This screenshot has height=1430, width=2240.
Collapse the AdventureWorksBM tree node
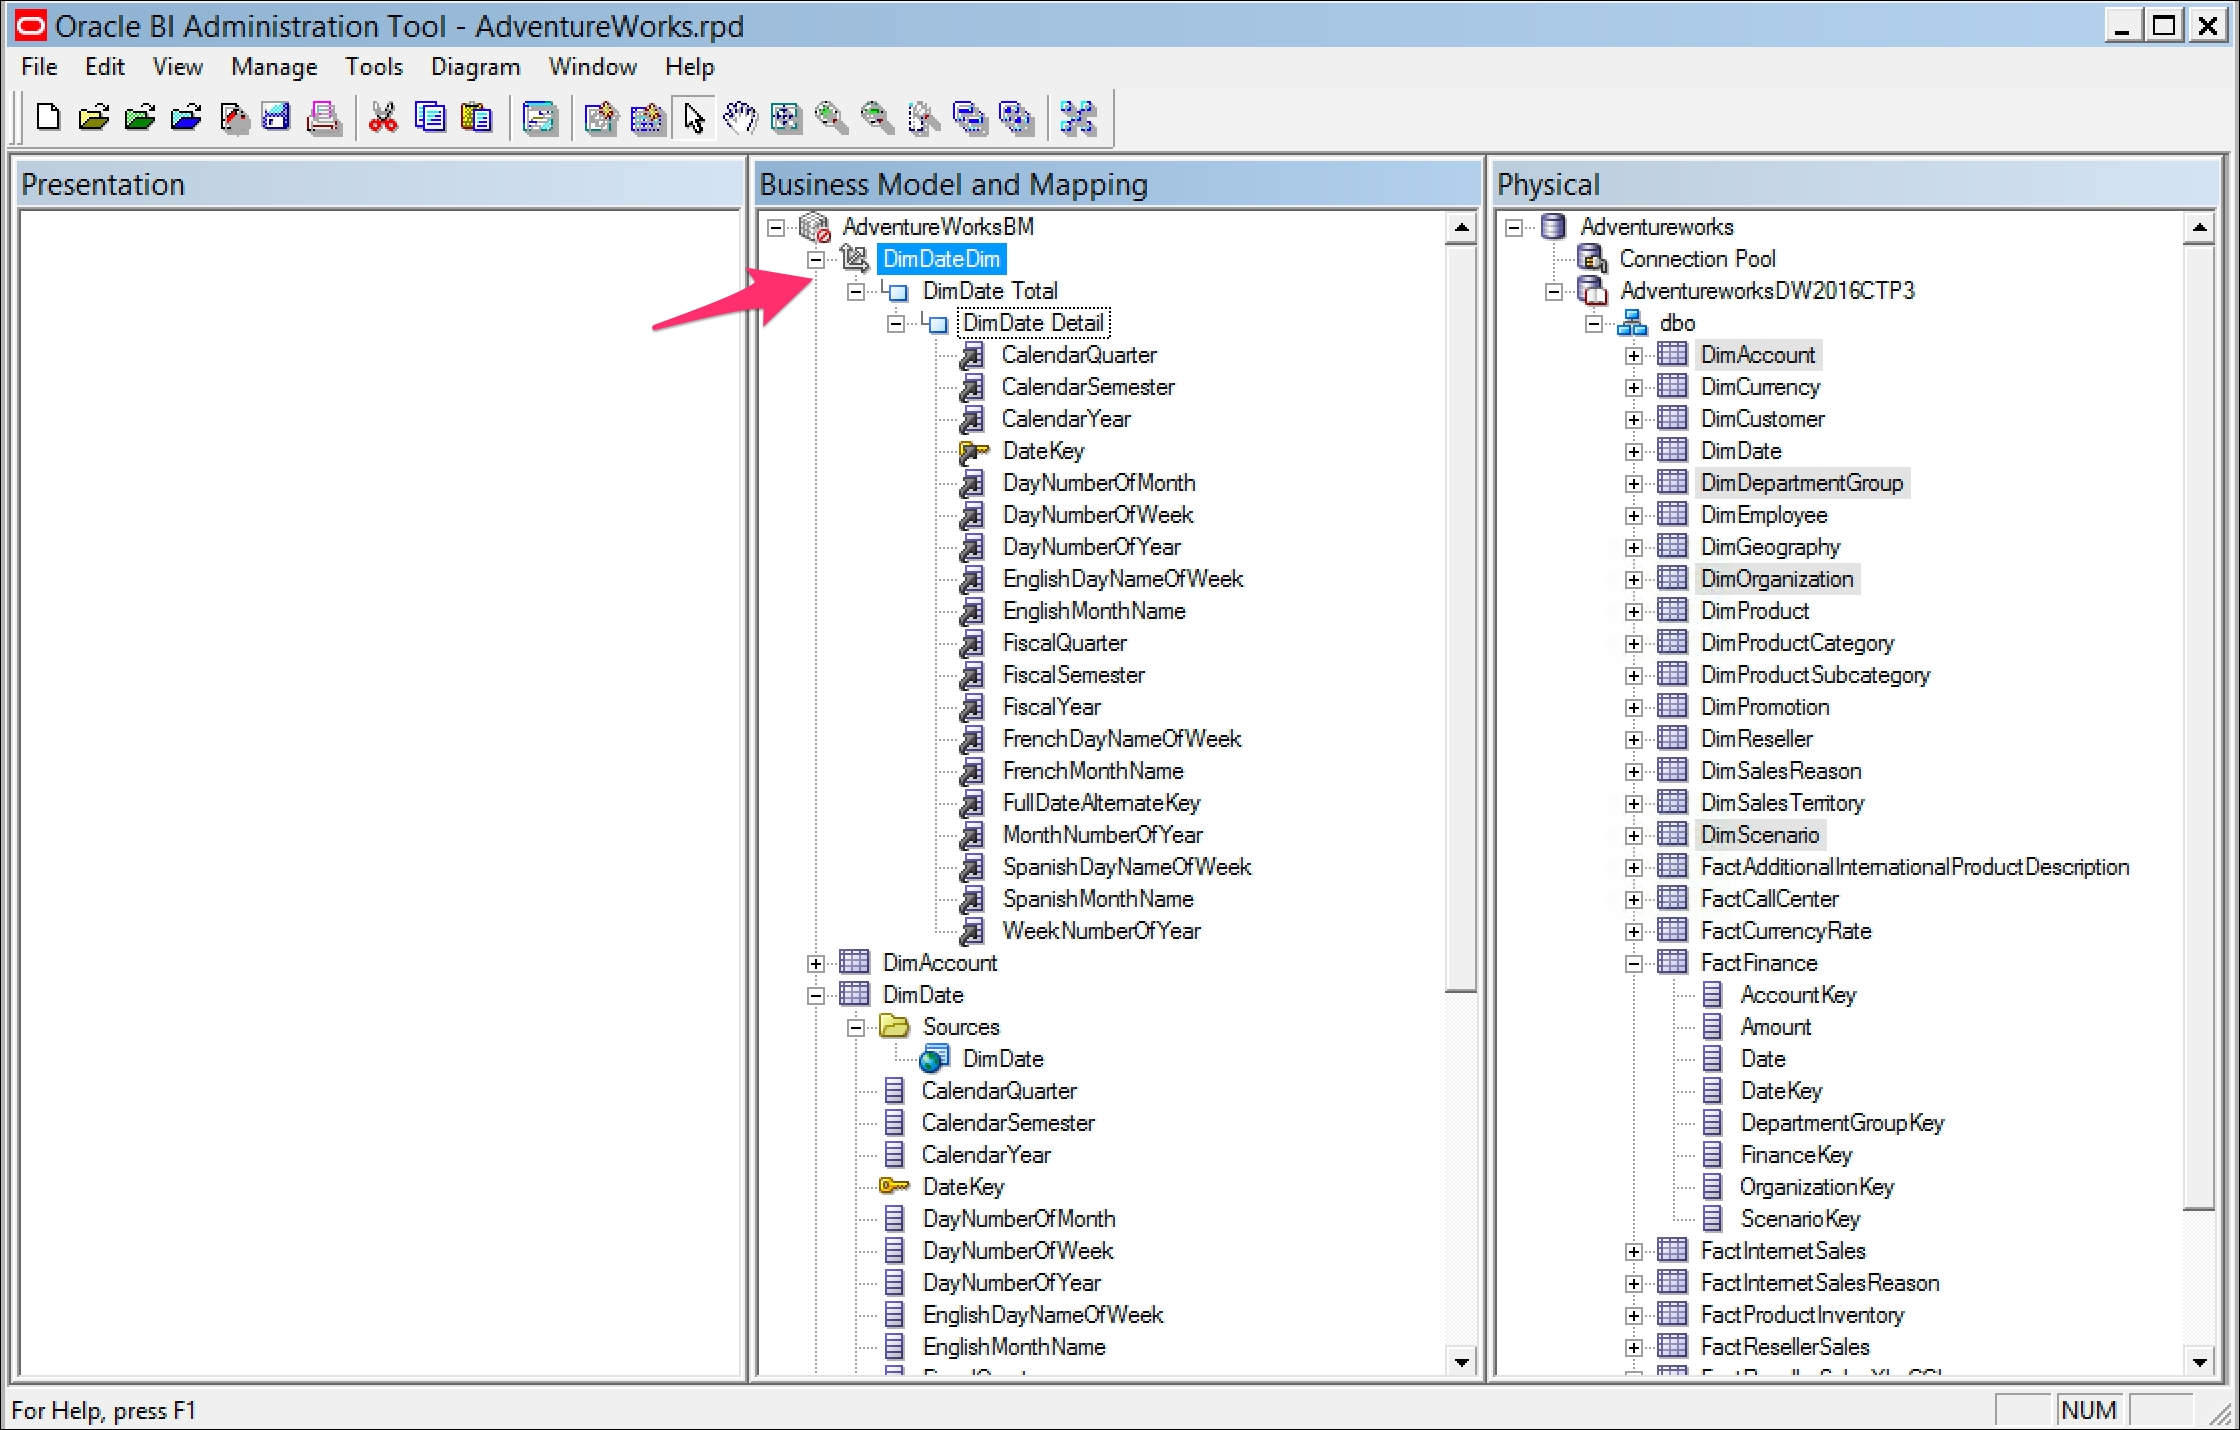click(776, 228)
